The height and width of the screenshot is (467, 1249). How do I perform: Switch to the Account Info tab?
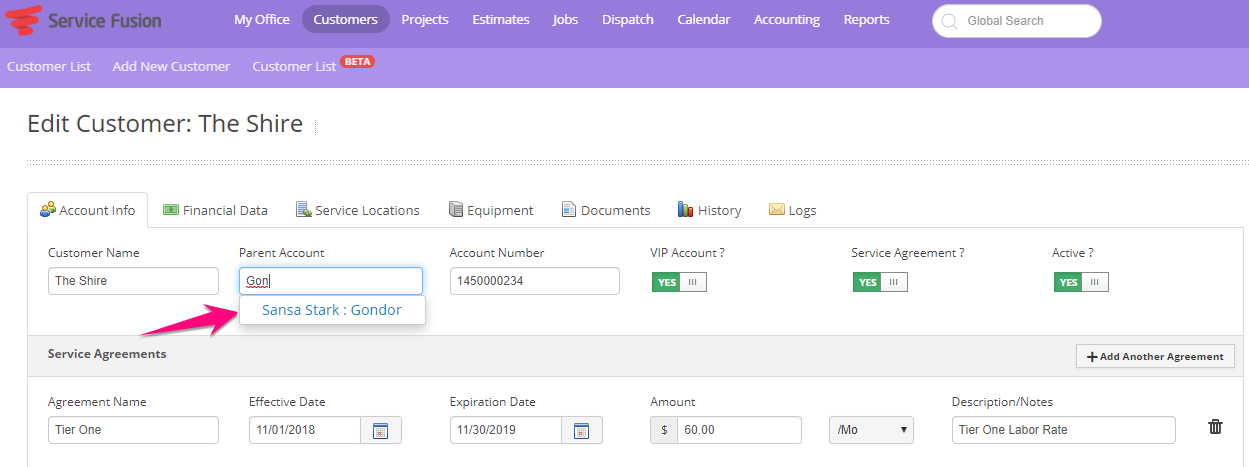pyautogui.click(x=88, y=210)
